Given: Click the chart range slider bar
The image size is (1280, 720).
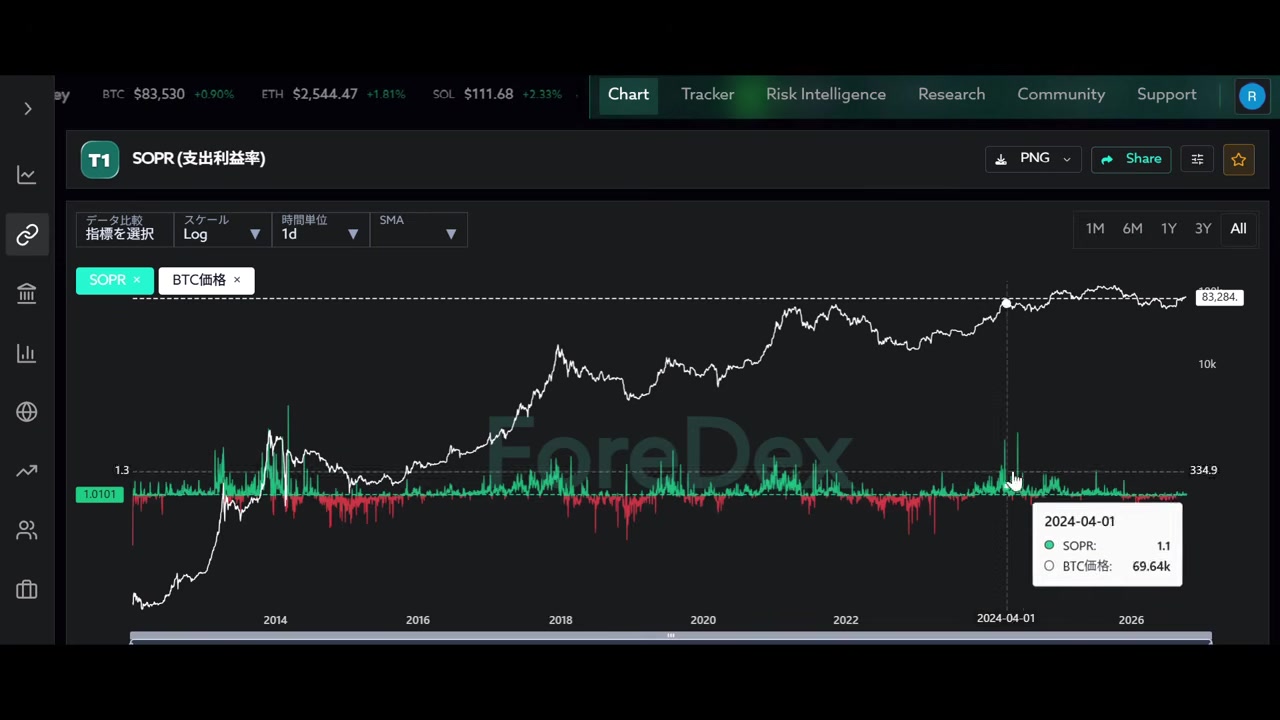Looking at the screenshot, I should 670,637.
